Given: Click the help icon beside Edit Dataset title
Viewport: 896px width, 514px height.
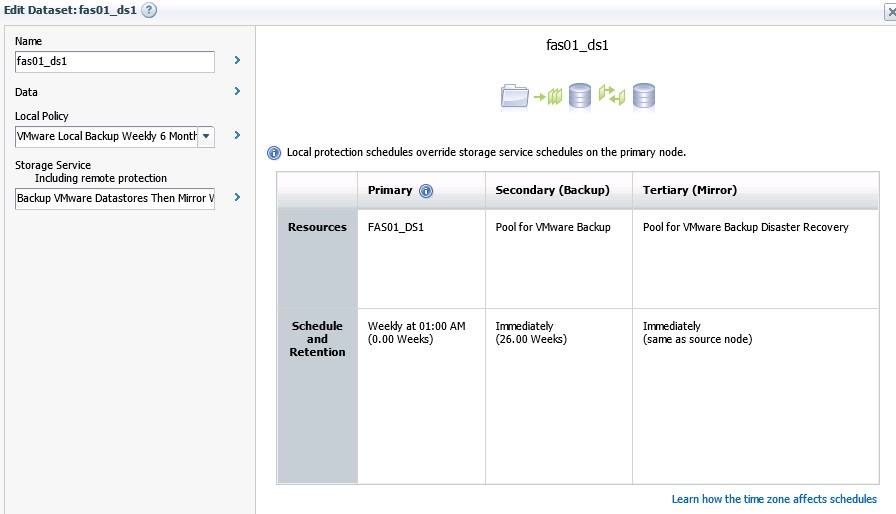Looking at the screenshot, I should [x=150, y=10].
